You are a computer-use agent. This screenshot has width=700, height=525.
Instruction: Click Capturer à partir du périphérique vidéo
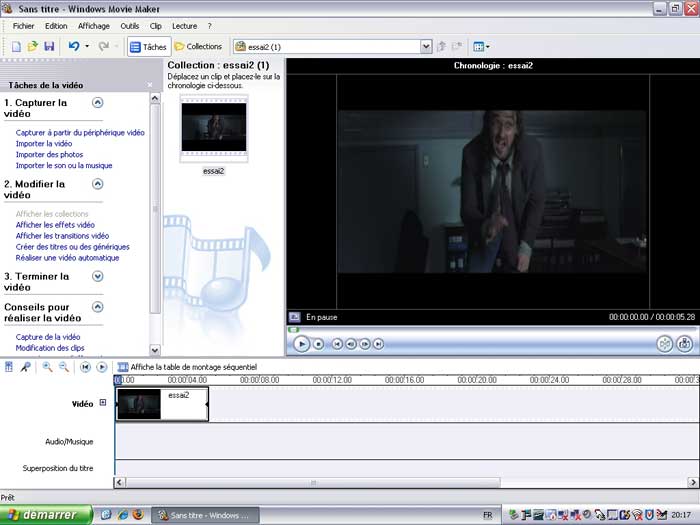pos(80,133)
